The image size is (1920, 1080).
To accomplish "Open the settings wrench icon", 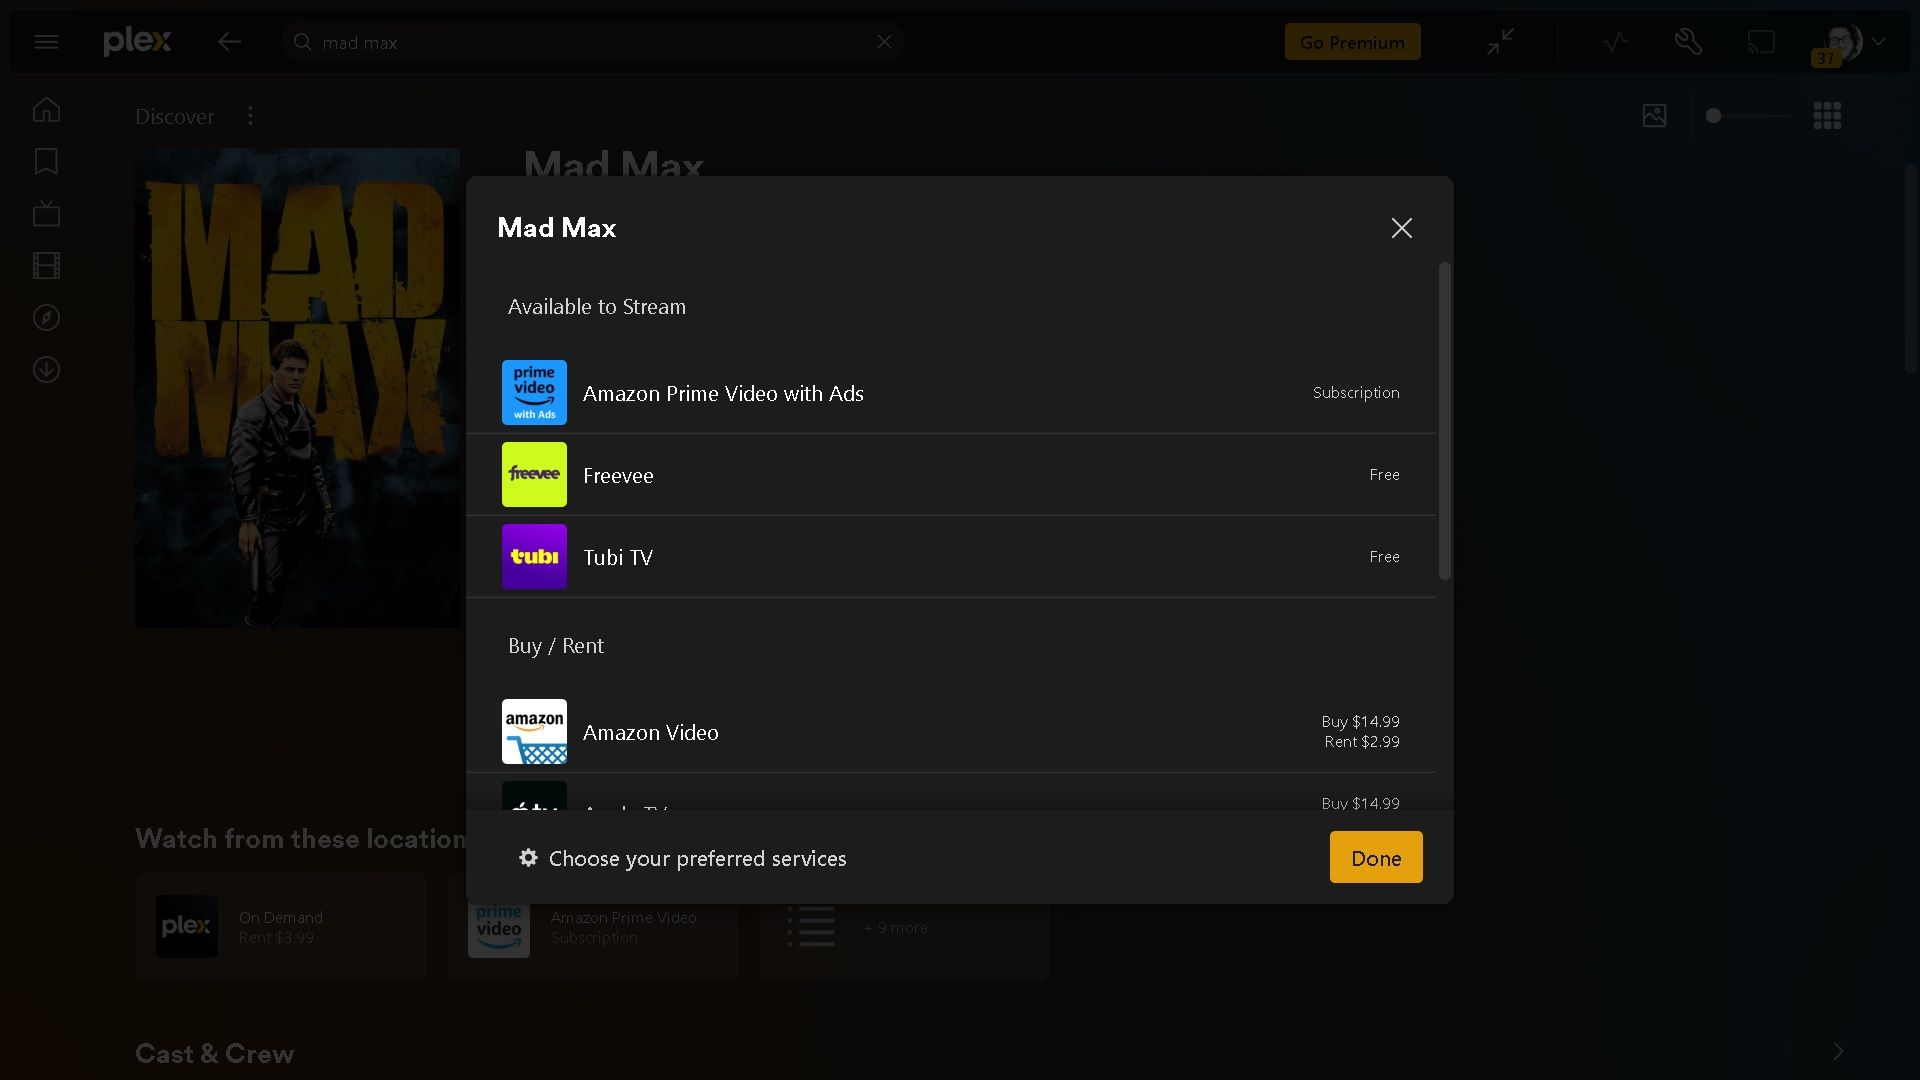I will [x=1689, y=41].
